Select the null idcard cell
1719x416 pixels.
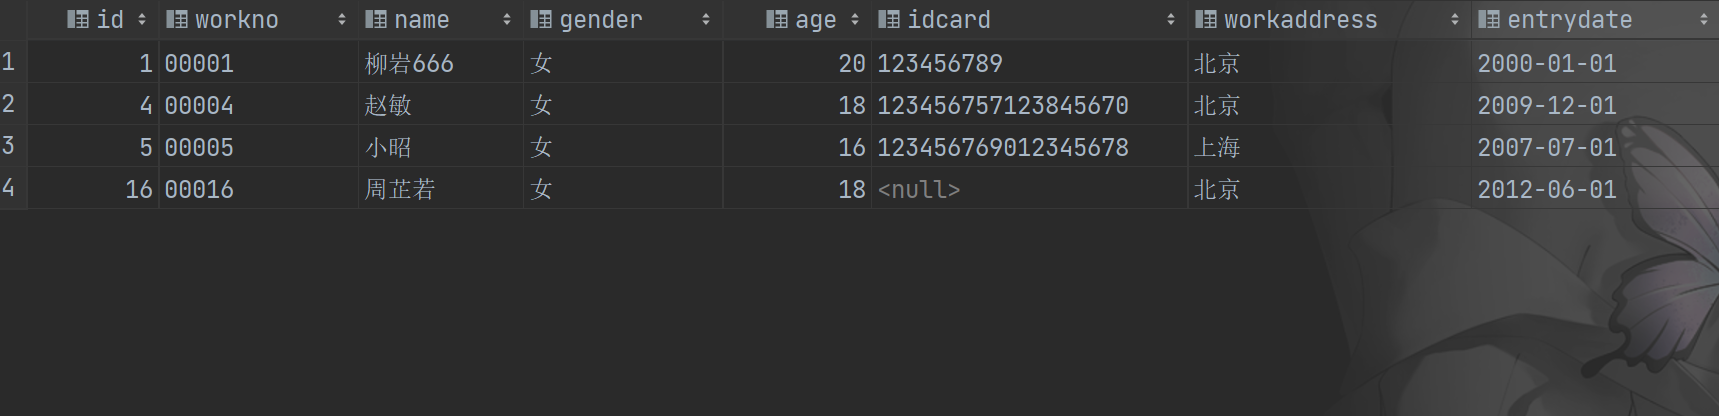click(918, 190)
